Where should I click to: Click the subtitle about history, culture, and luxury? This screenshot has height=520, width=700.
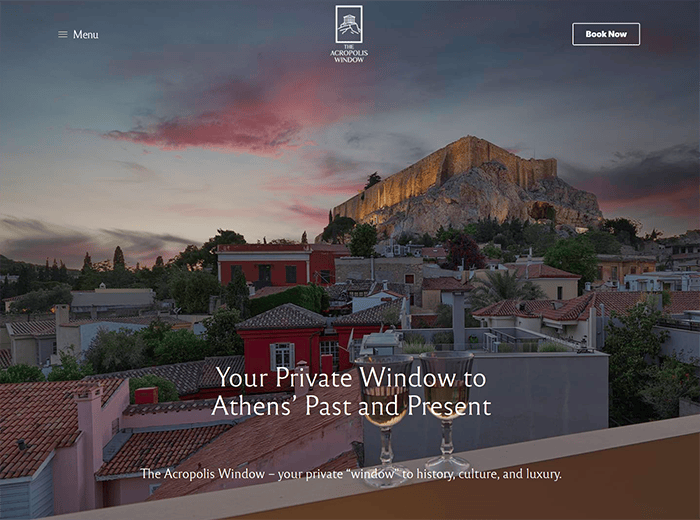(x=351, y=474)
